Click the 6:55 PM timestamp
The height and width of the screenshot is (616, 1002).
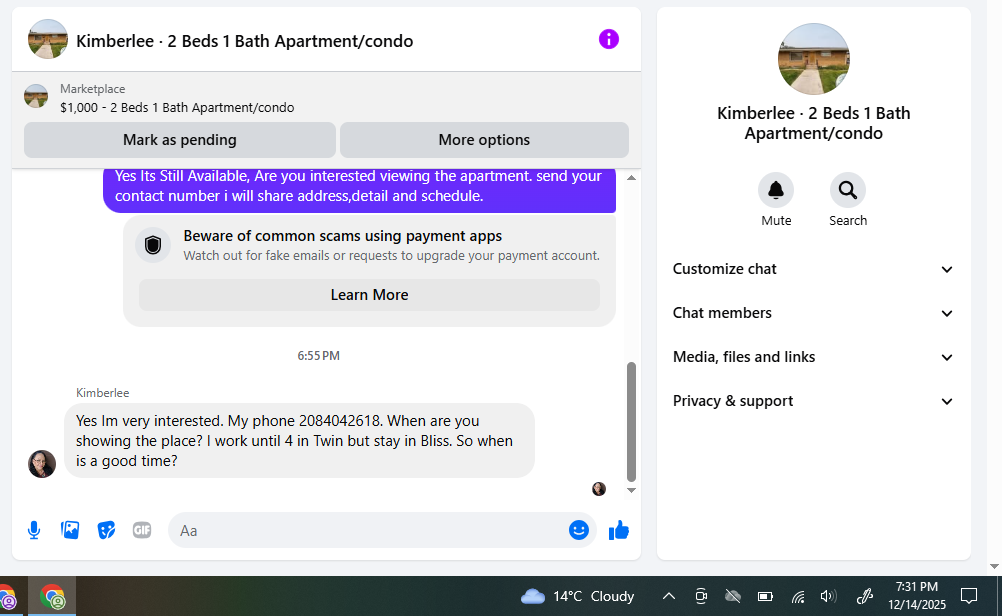tap(318, 356)
